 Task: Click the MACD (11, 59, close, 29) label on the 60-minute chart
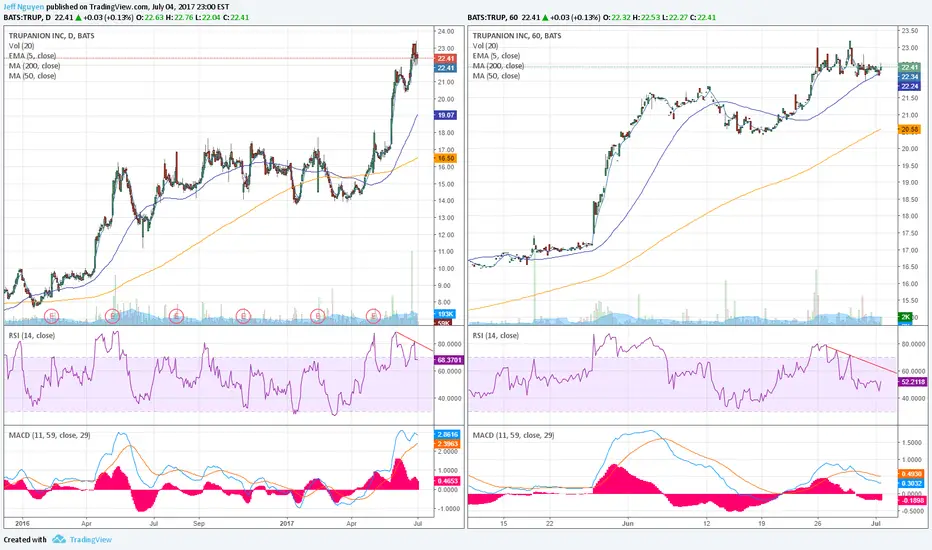tap(514, 435)
